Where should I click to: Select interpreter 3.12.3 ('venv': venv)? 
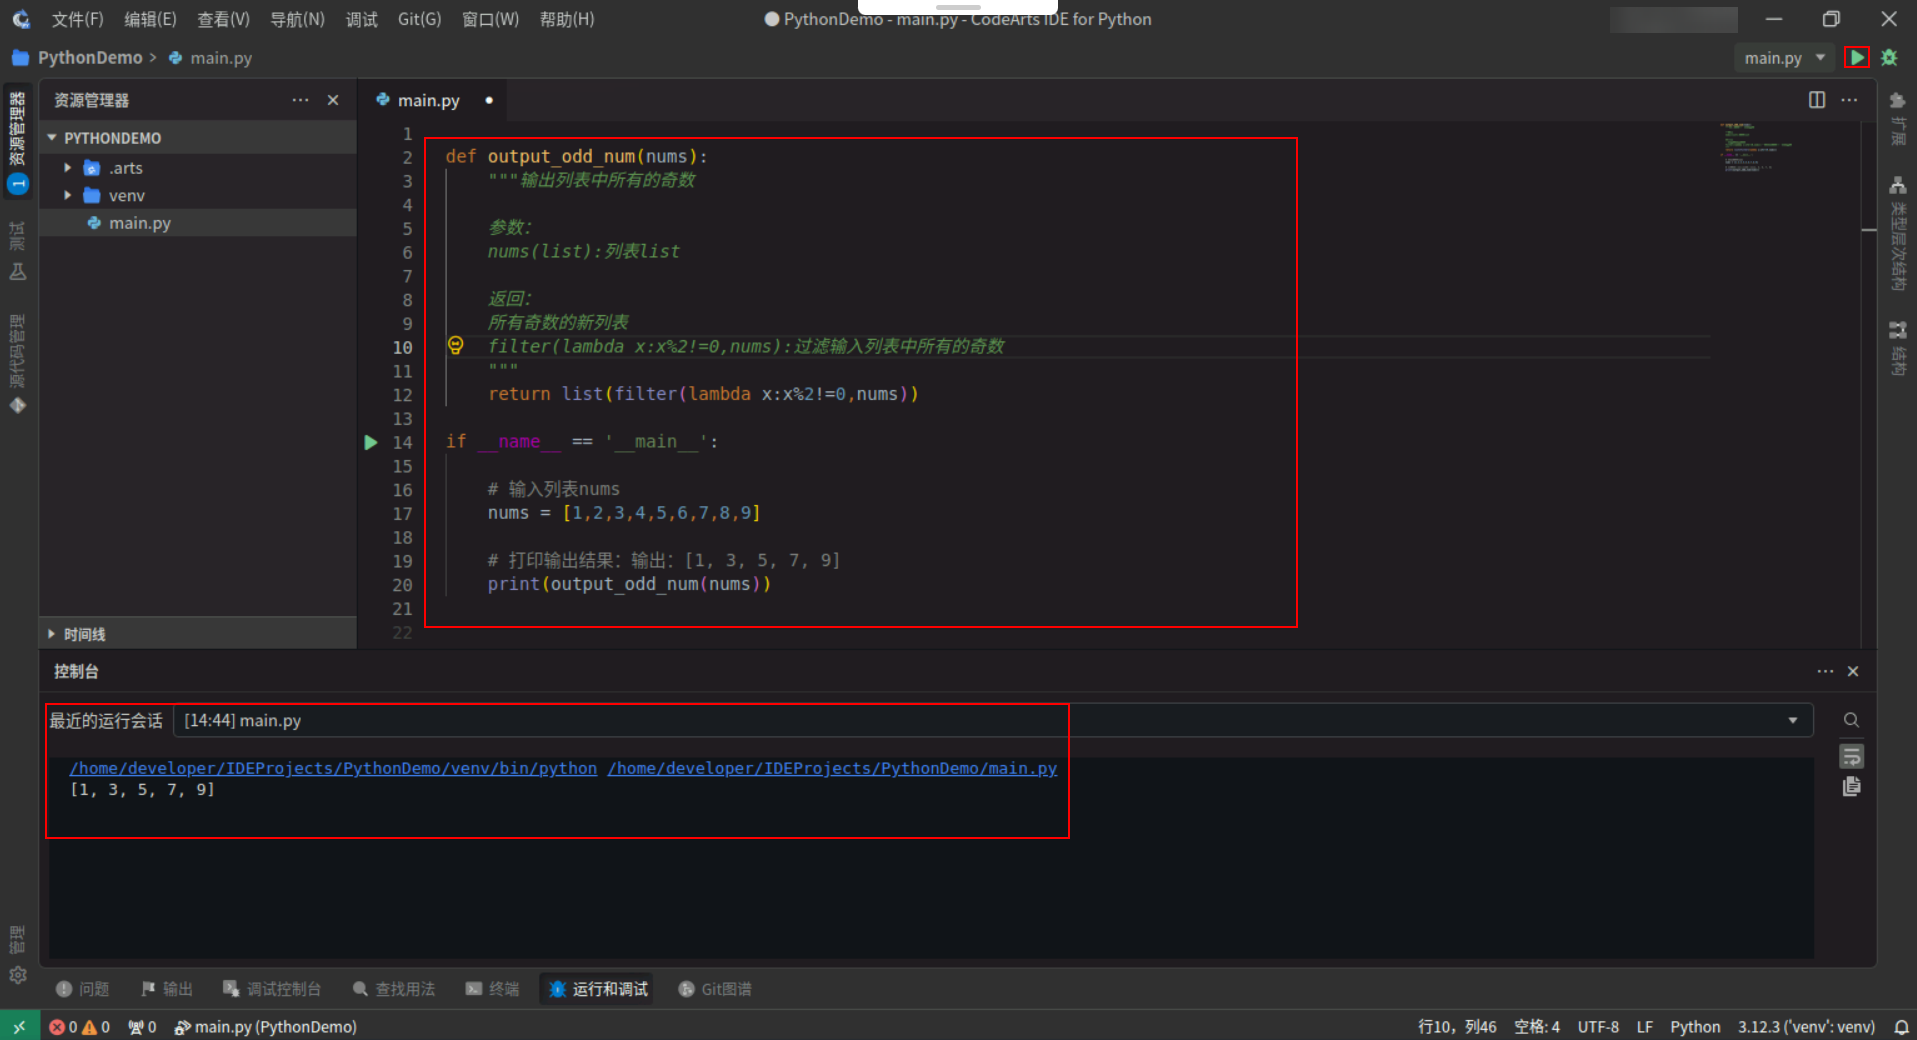(1806, 1027)
